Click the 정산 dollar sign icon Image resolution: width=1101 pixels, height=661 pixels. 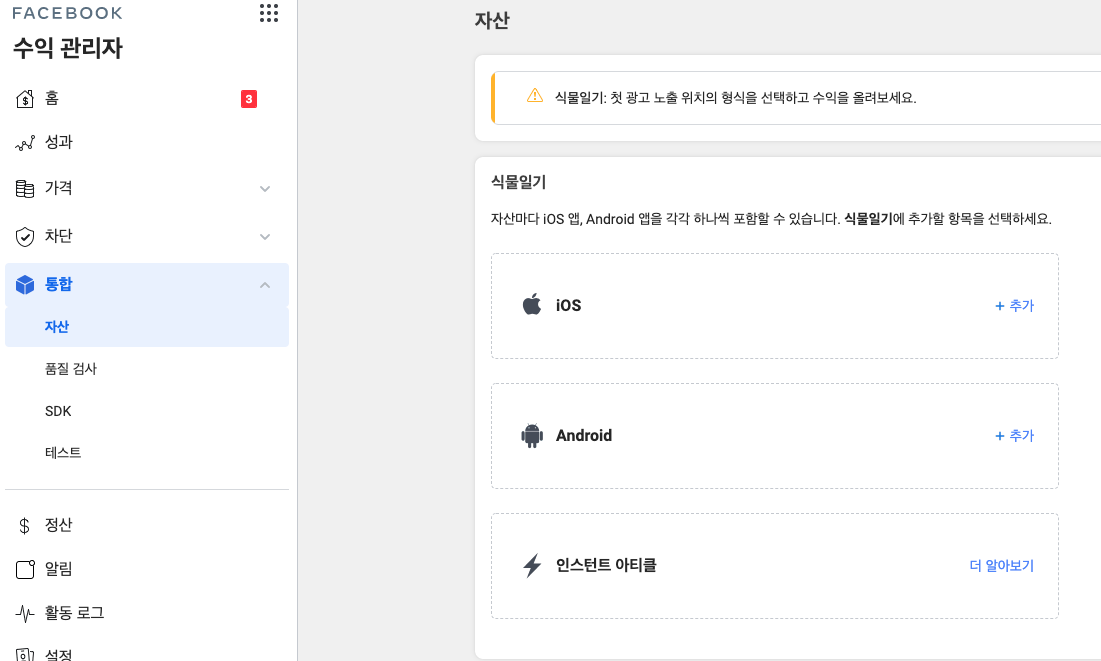click(25, 525)
